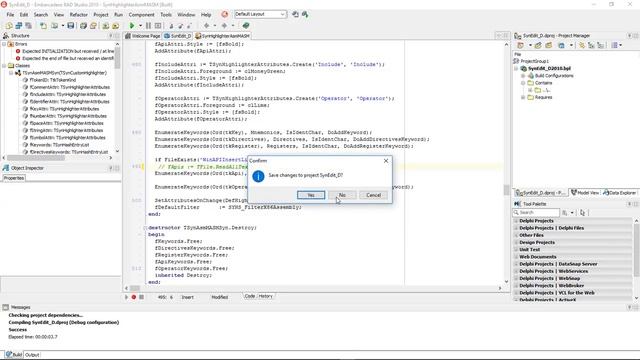Collapse the Errors node in Structure

(x=4, y=44)
